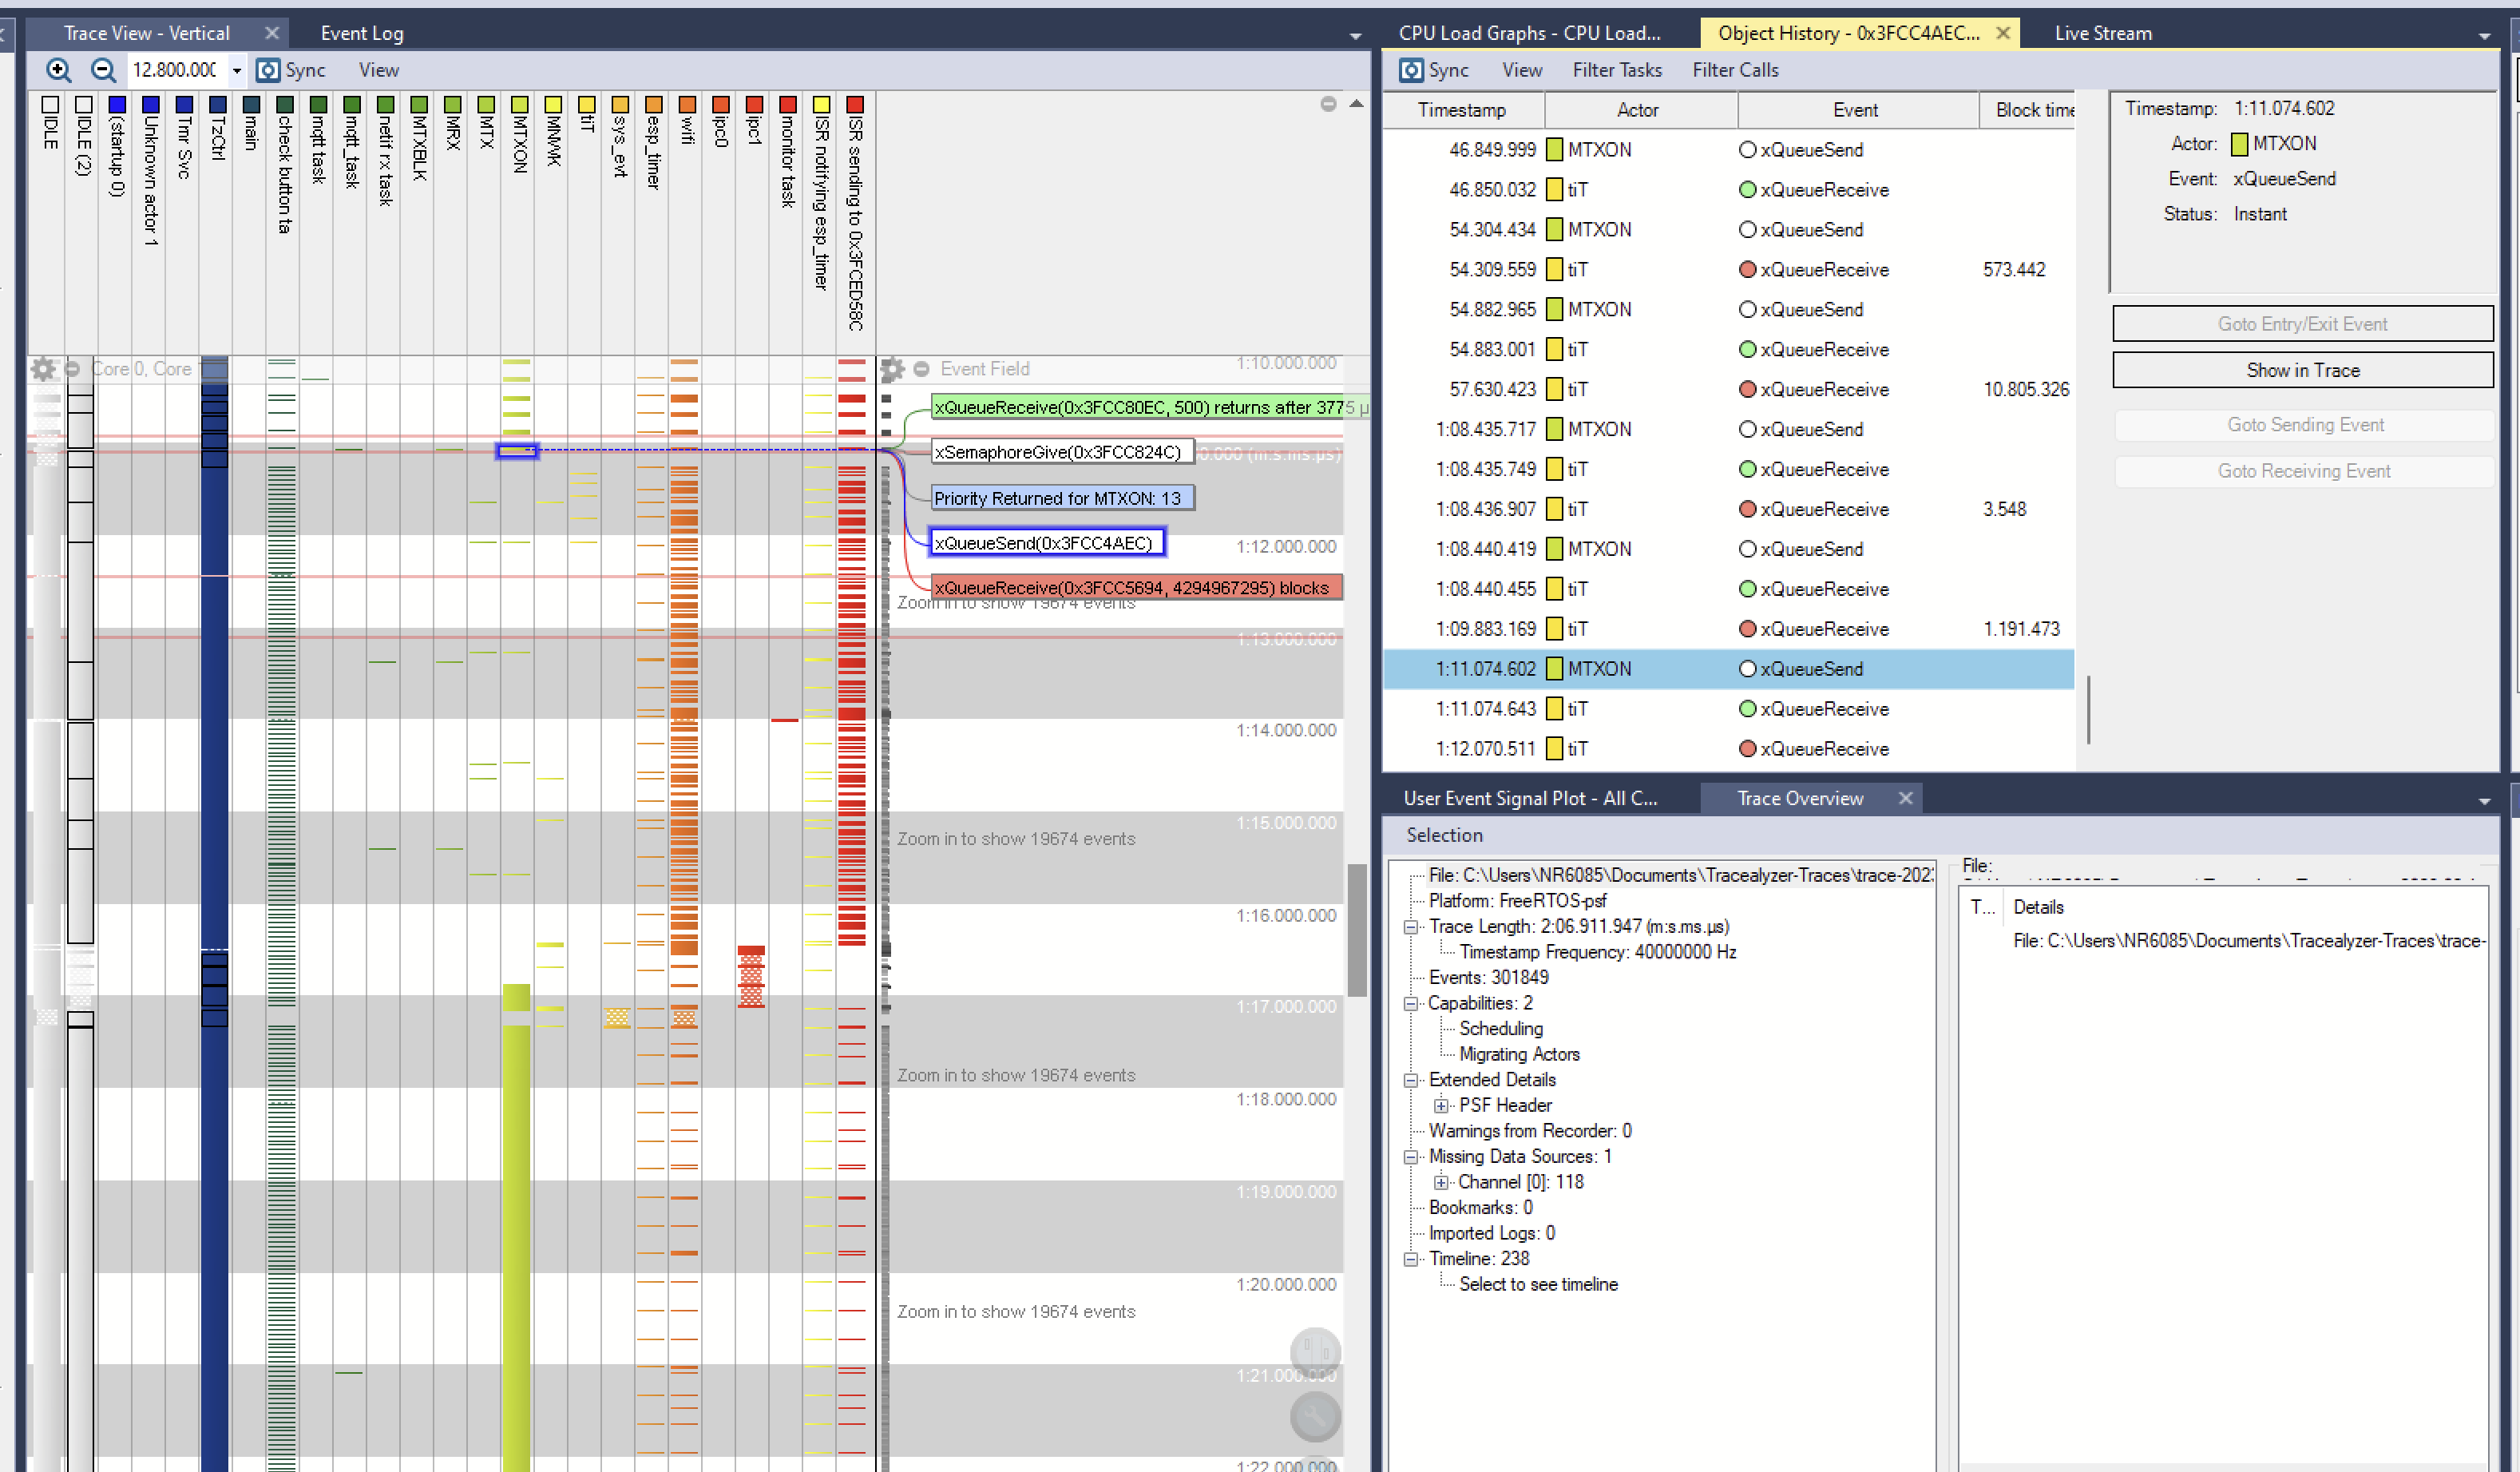This screenshot has width=2520, height=1472.
Task: Expand the PSF Header tree node
Action: coord(1441,1105)
